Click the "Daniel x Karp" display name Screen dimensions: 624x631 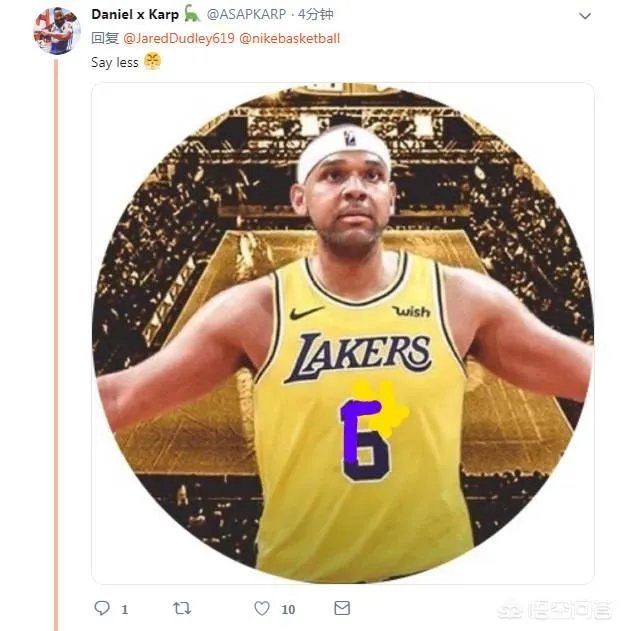point(135,14)
